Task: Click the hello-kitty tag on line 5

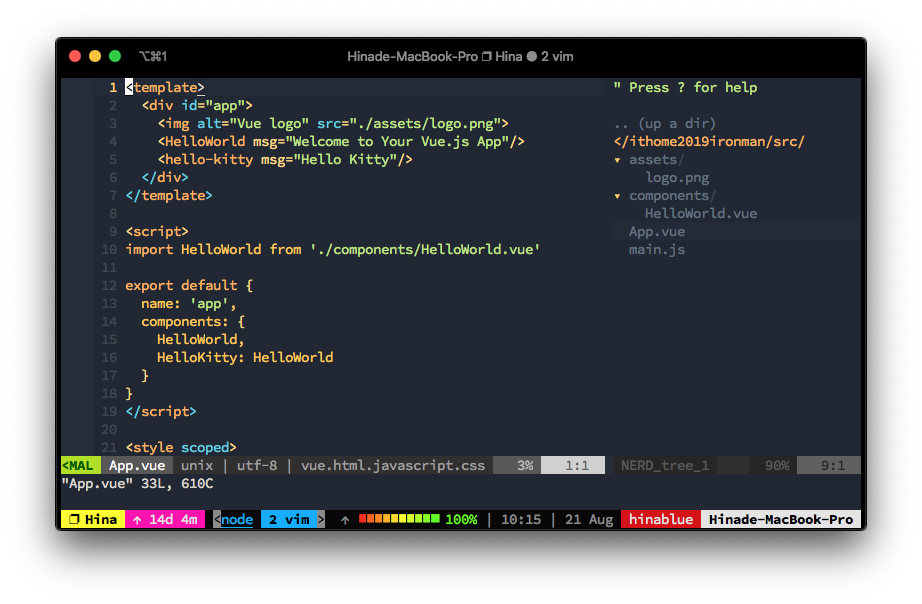Action: [285, 159]
